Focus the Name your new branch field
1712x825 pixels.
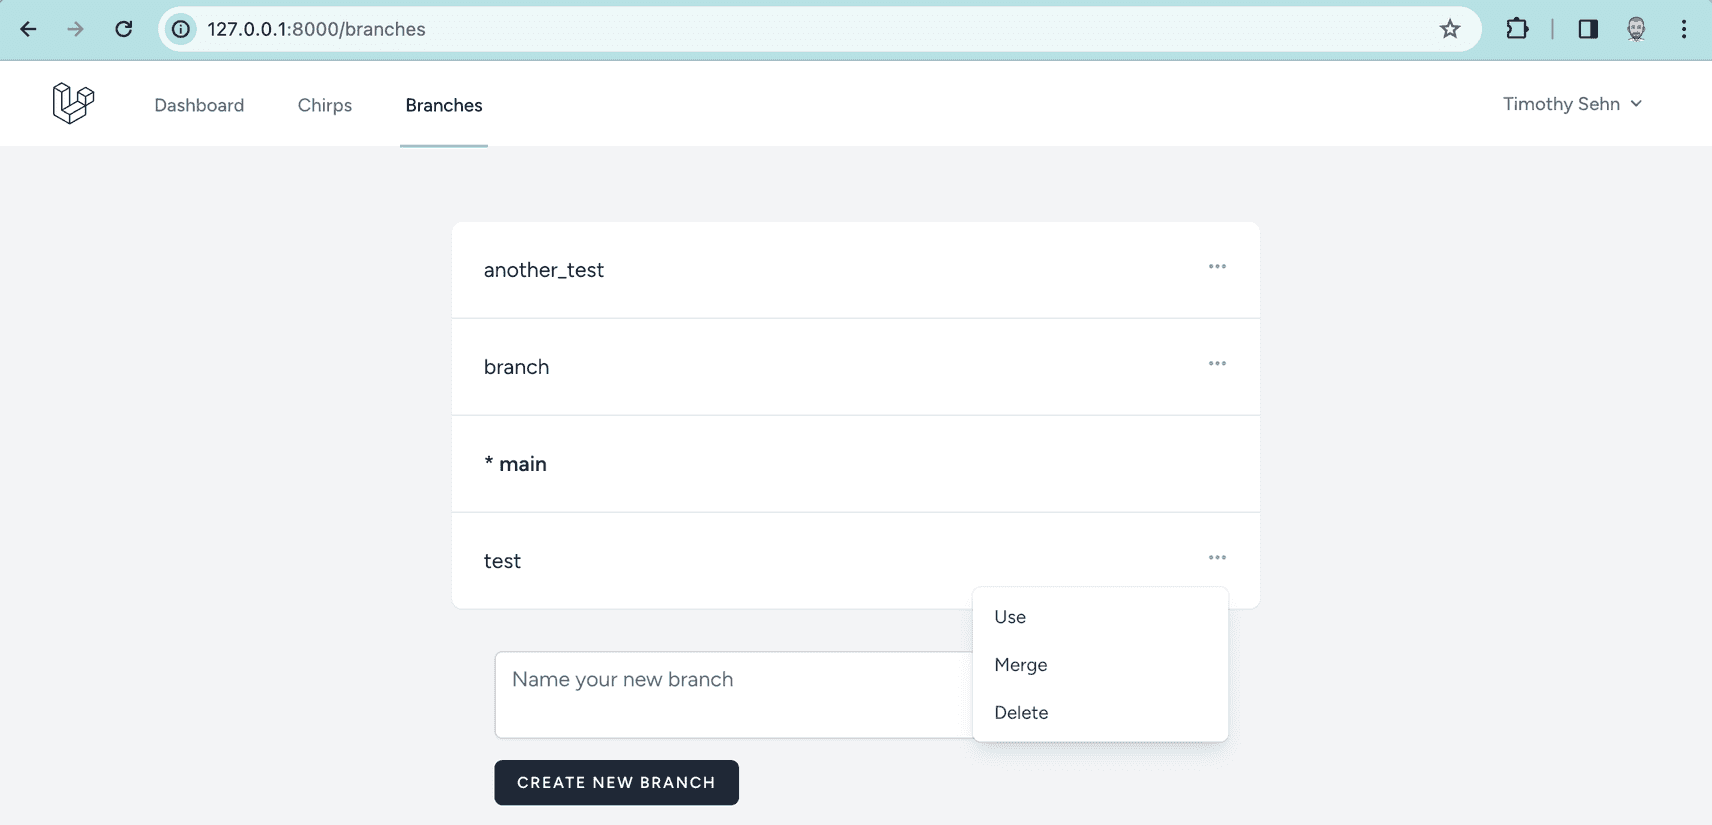tap(734, 695)
